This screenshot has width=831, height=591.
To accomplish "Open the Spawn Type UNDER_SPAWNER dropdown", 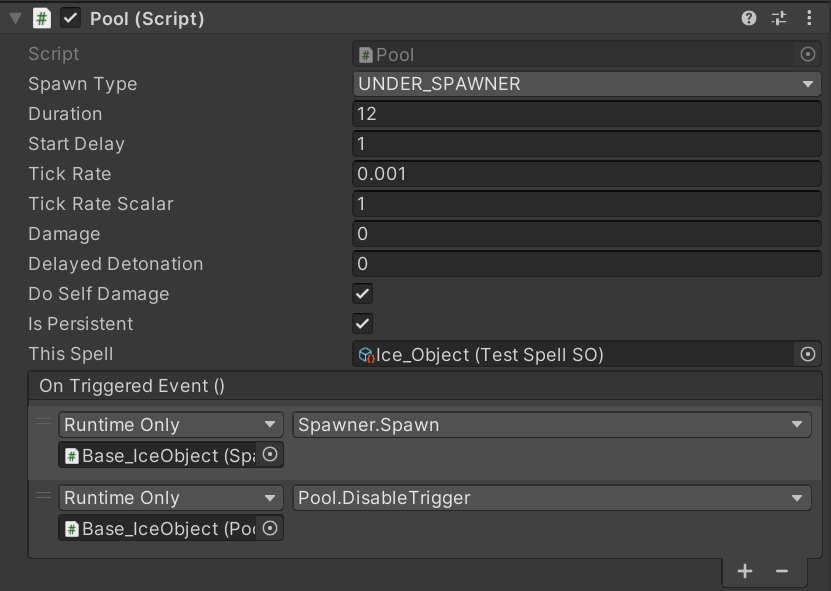I will 587,84.
